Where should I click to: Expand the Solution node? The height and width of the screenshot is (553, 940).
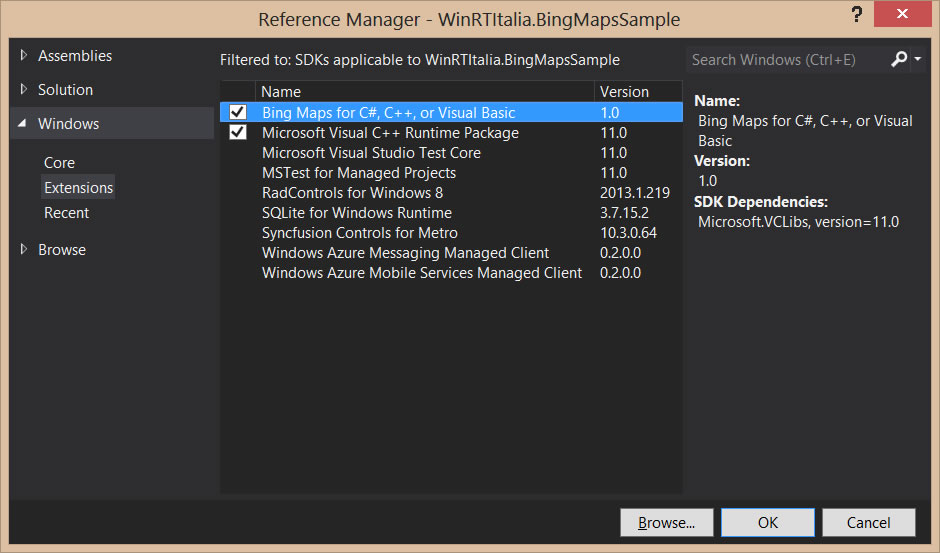[x=23, y=89]
